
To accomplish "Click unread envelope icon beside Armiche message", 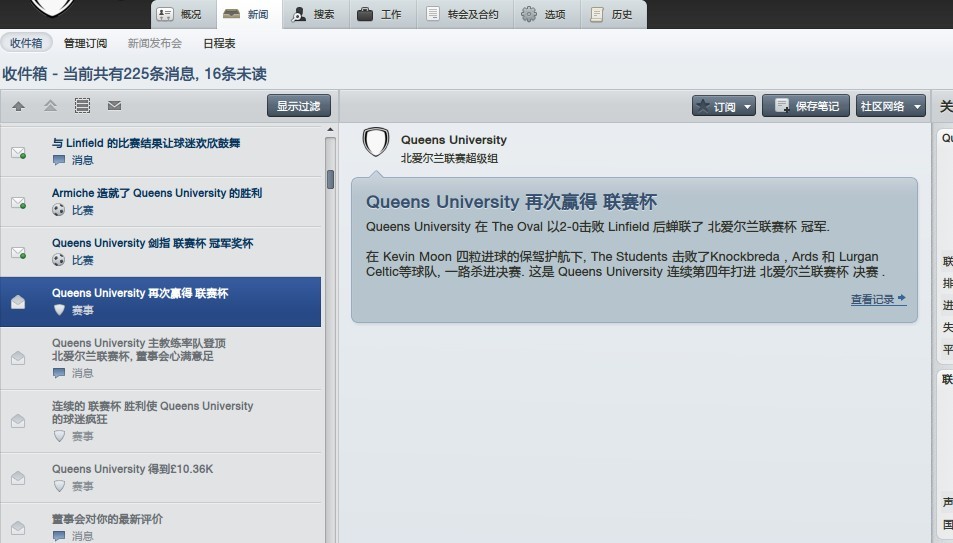I will tap(18, 202).
